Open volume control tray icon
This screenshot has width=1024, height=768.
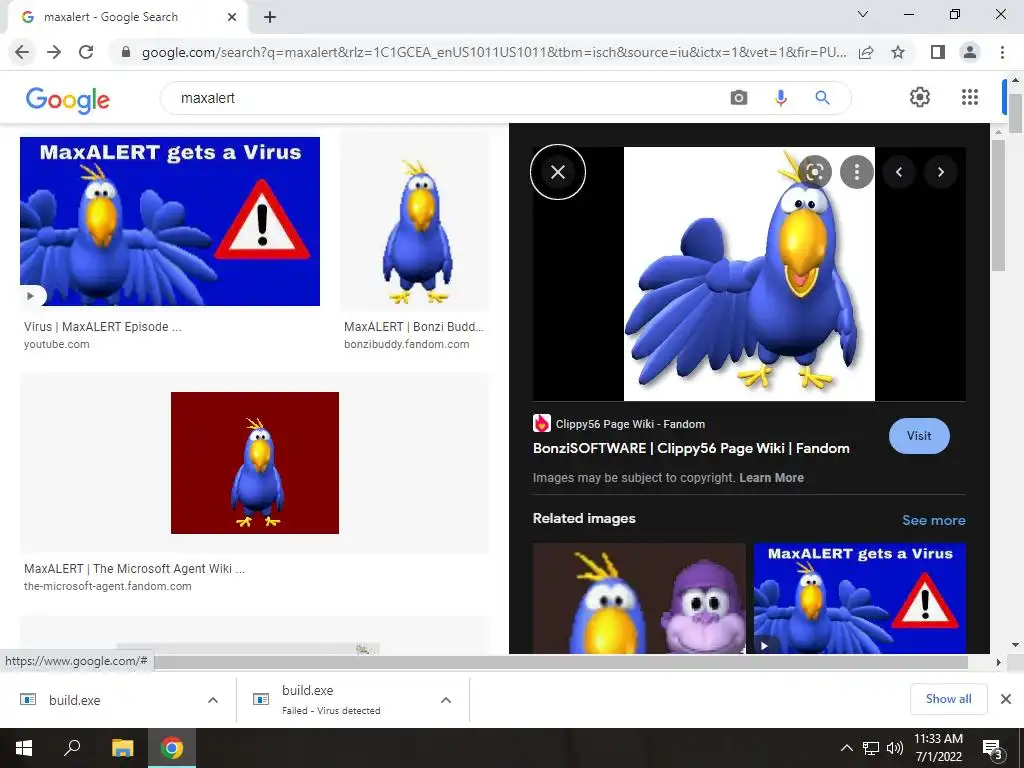894,748
